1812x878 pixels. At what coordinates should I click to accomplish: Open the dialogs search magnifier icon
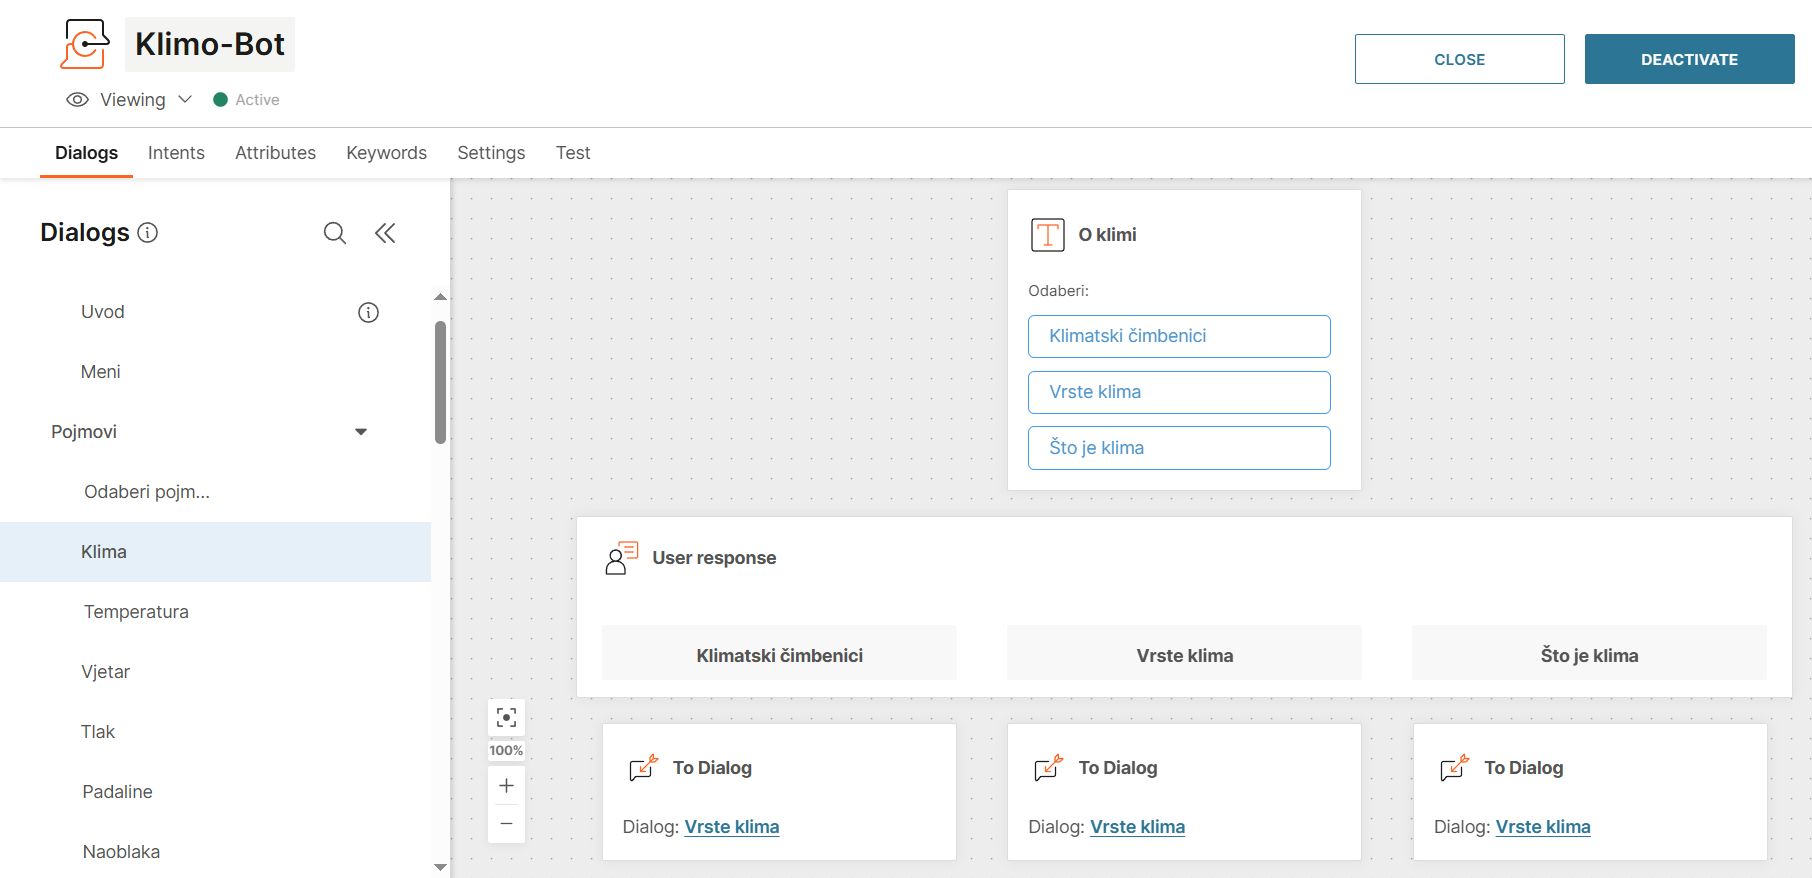(x=335, y=233)
